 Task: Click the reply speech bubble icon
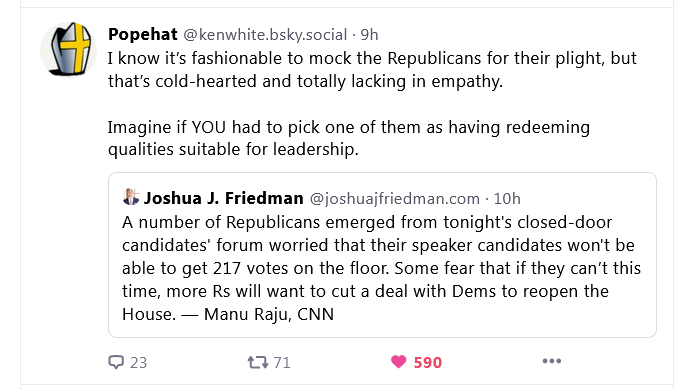[x=116, y=362]
